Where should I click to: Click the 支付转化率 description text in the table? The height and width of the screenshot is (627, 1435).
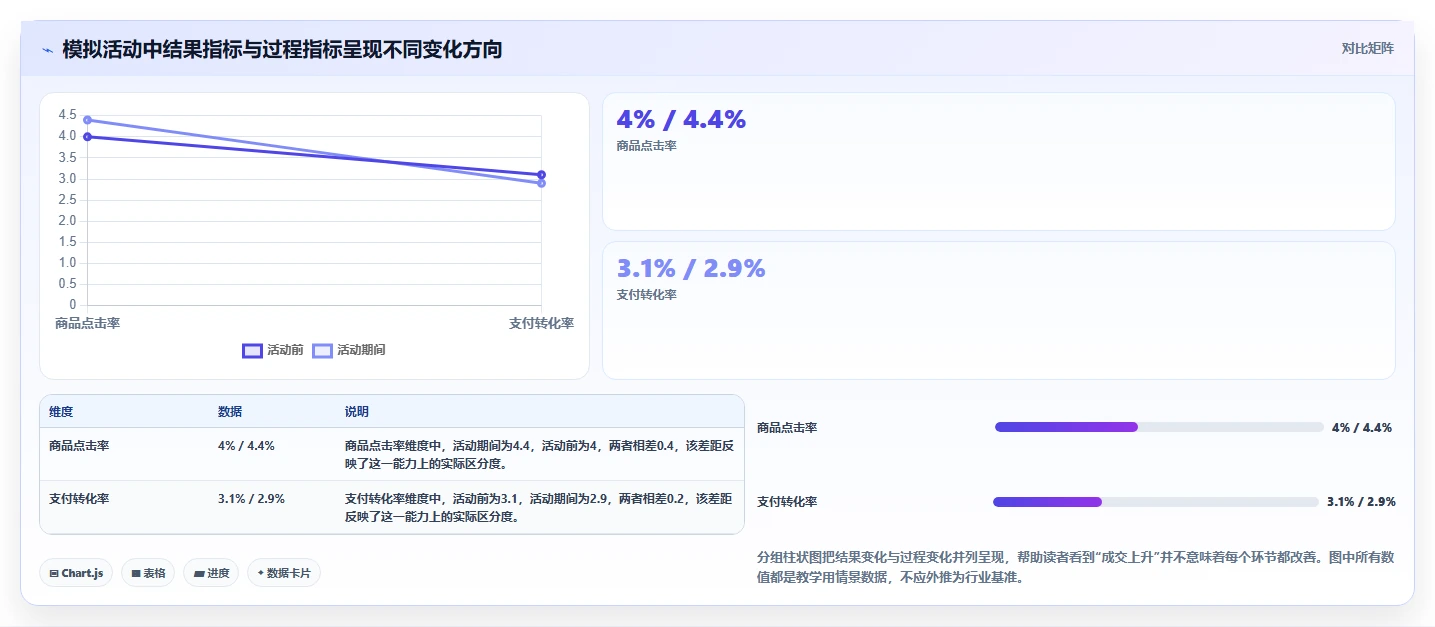[539, 507]
